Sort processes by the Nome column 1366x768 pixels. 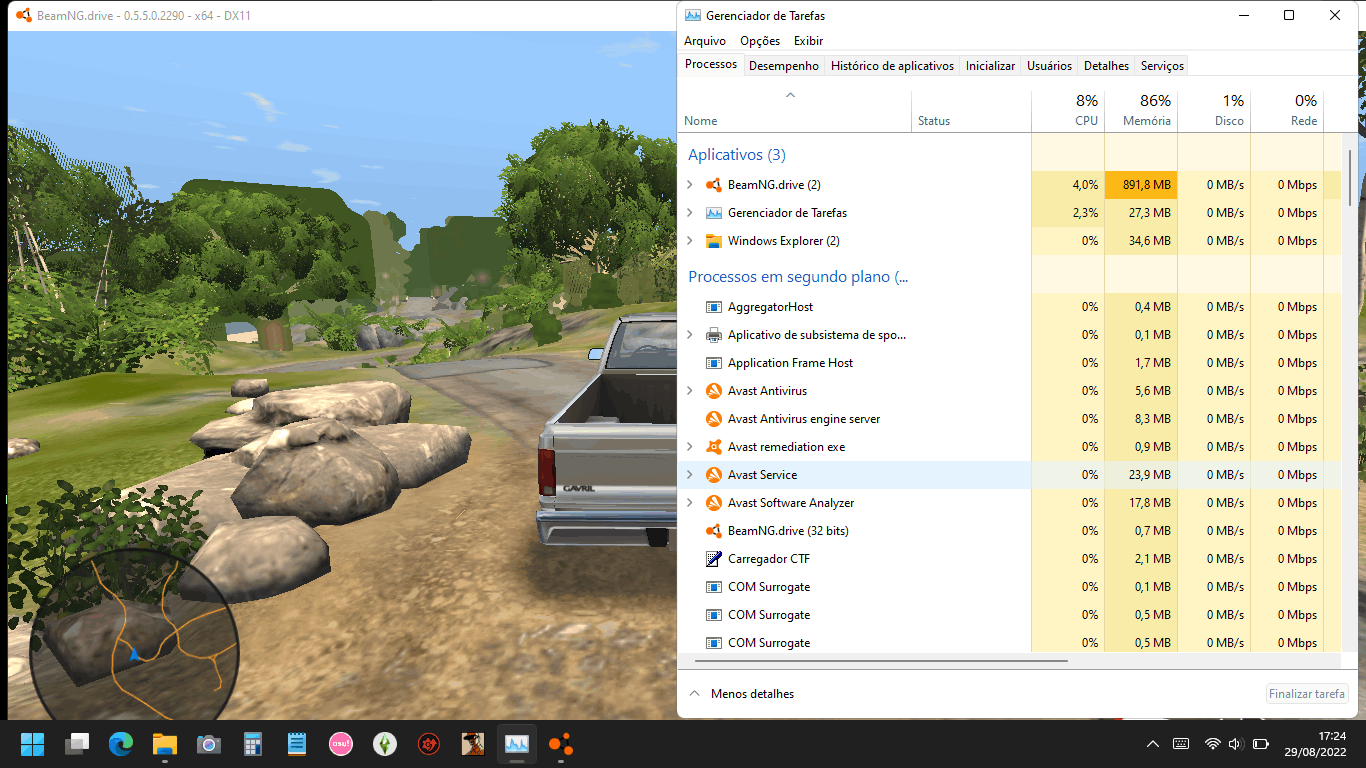tap(794, 111)
